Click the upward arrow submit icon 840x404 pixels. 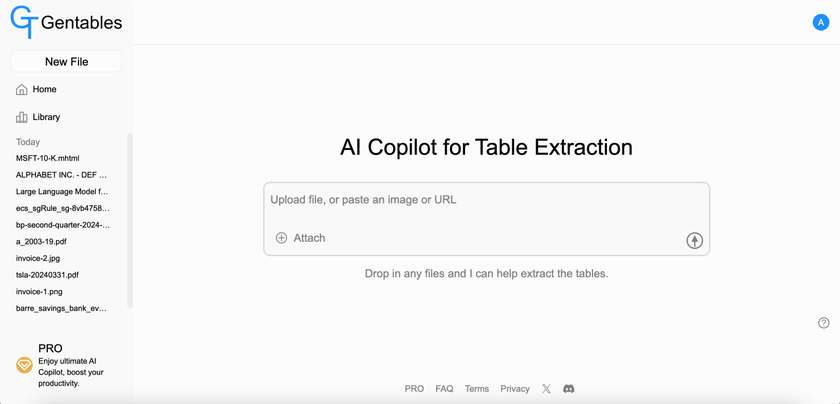694,241
